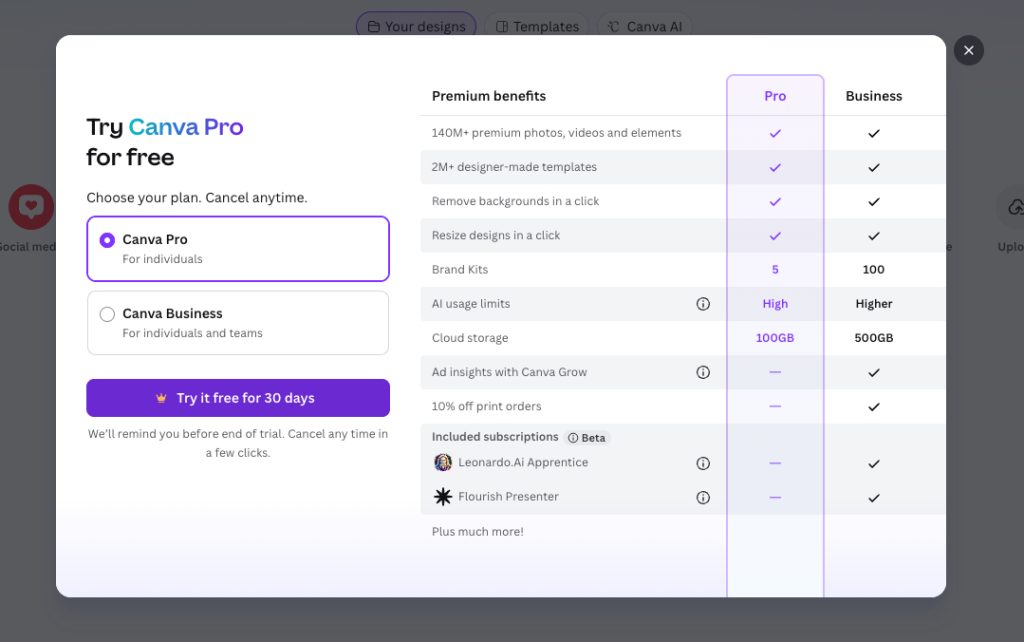Click the Pro cloud storage value 100GB
The width and height of the screenshot is (1024, 642).
775,338
